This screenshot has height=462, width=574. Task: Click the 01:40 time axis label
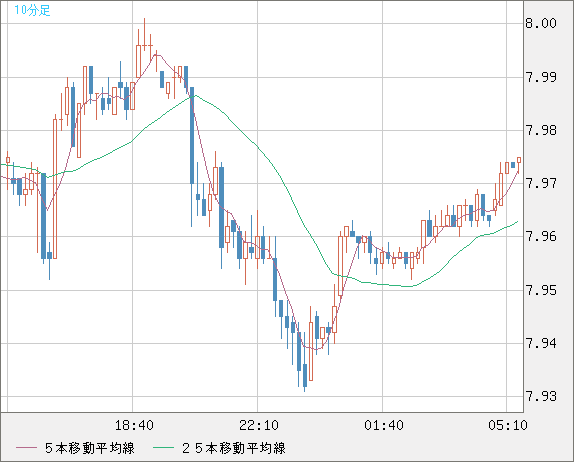coord(384,425)
